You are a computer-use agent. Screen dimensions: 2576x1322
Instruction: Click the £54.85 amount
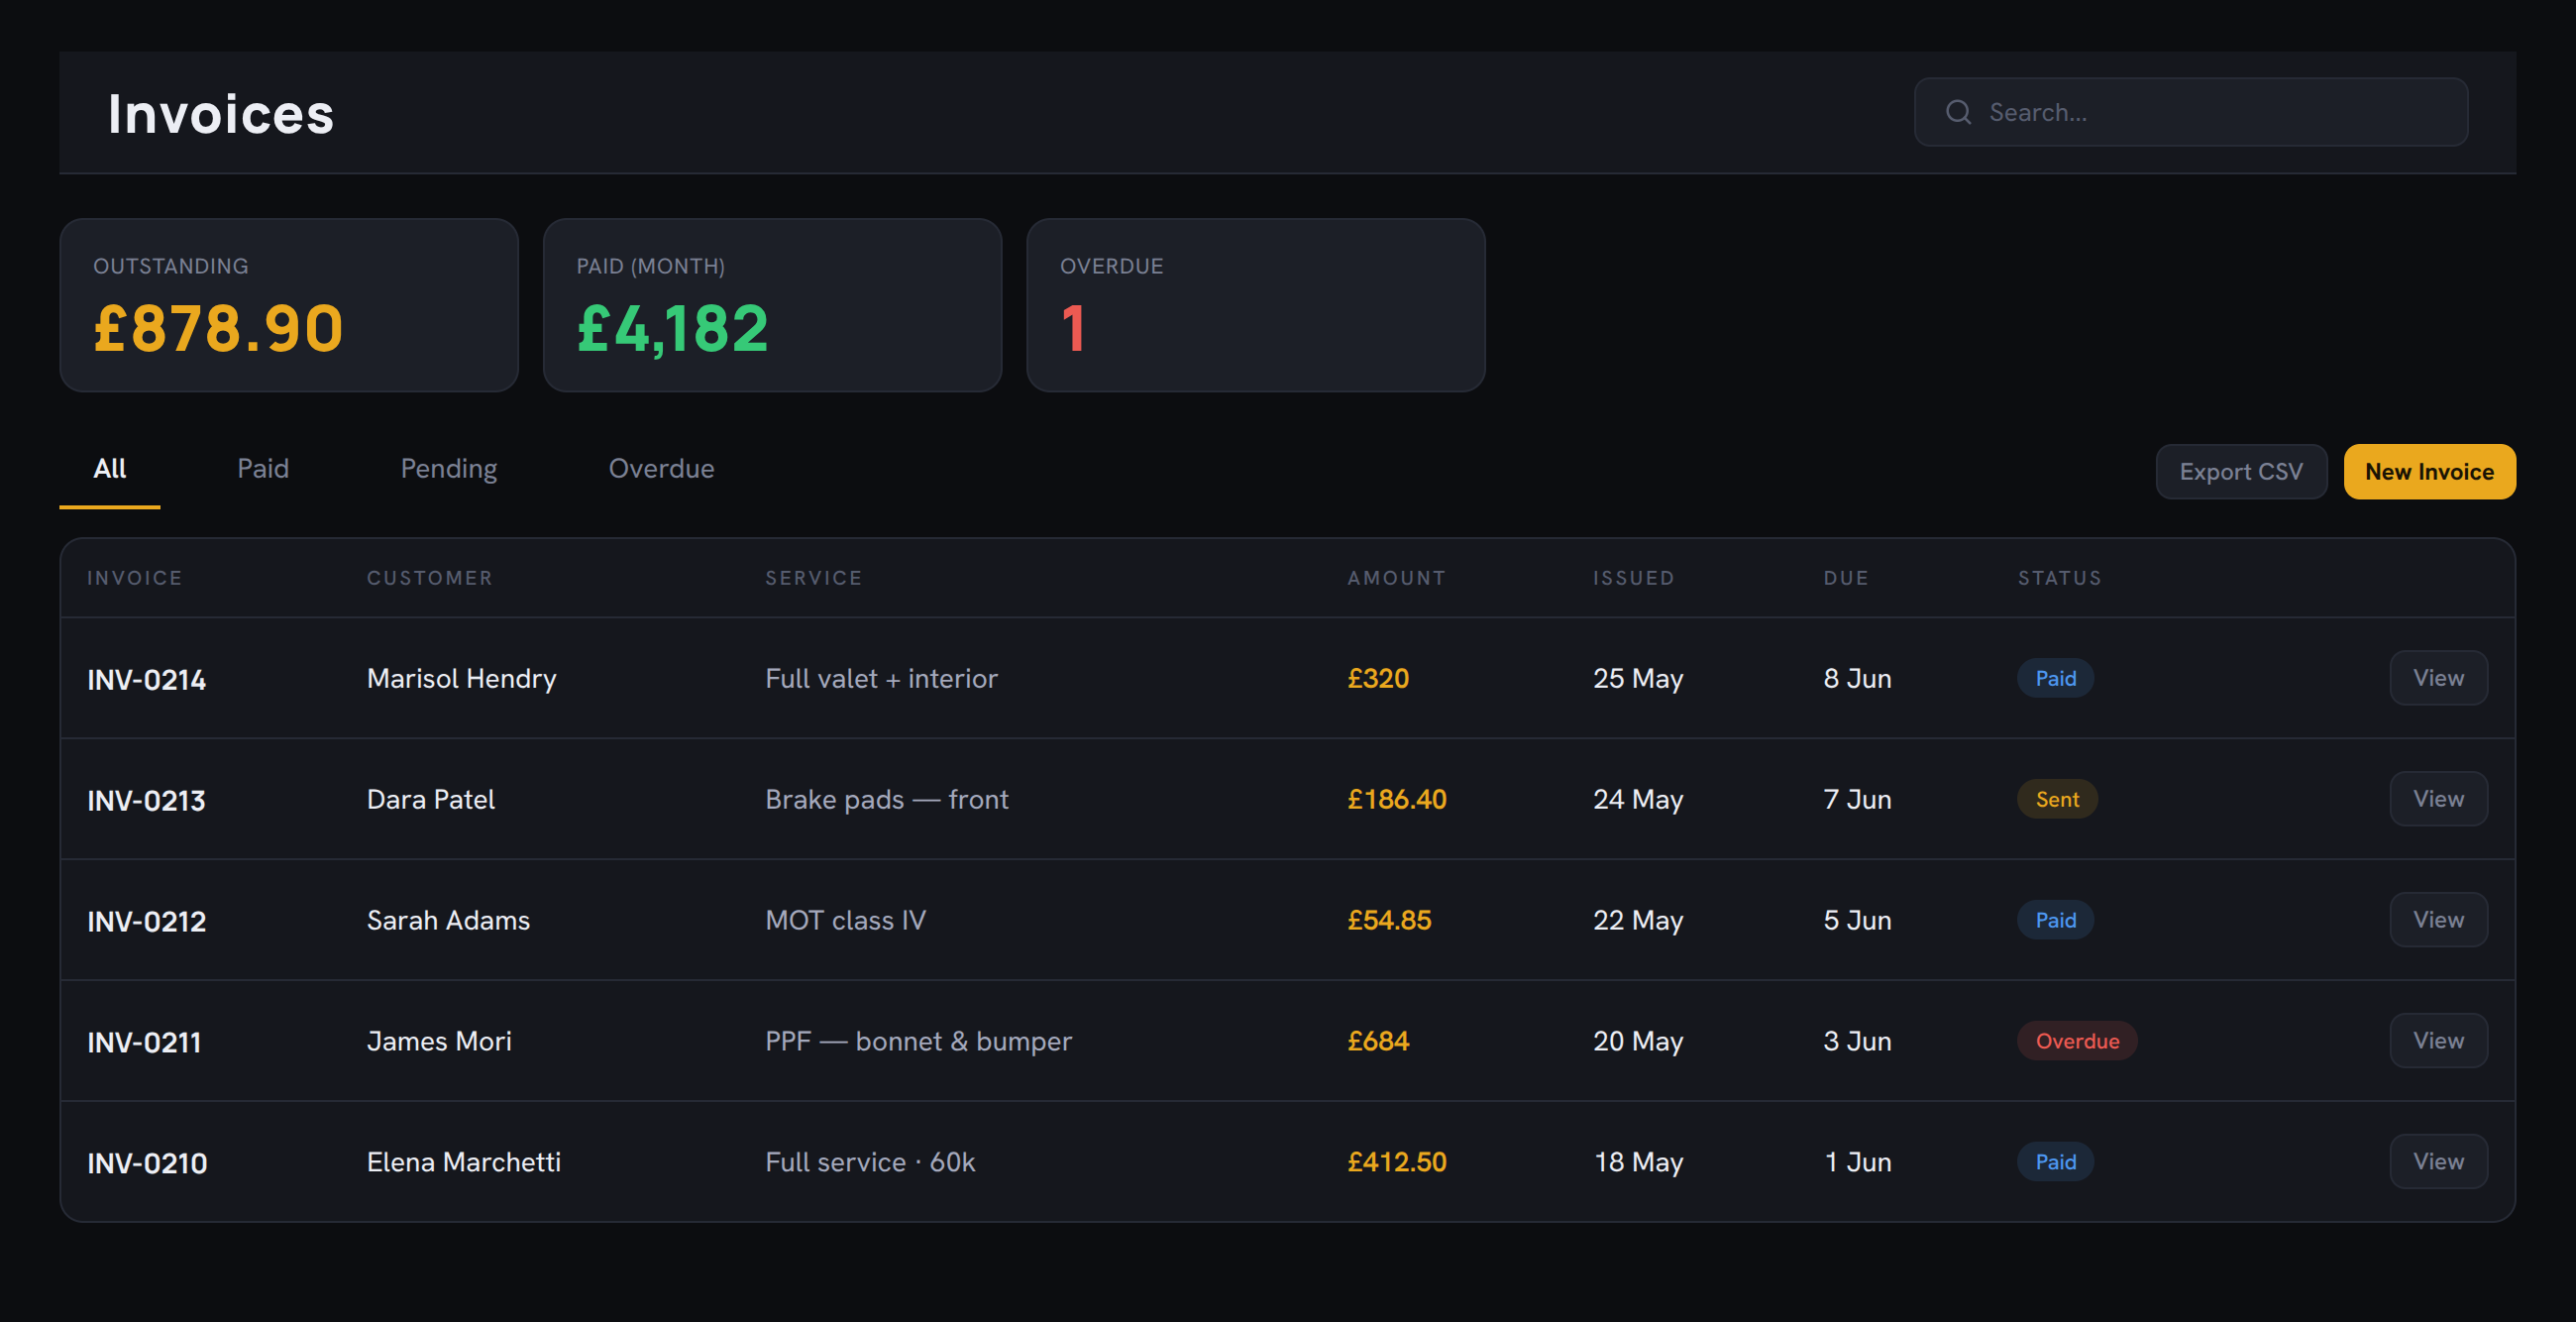[1389, 921]
